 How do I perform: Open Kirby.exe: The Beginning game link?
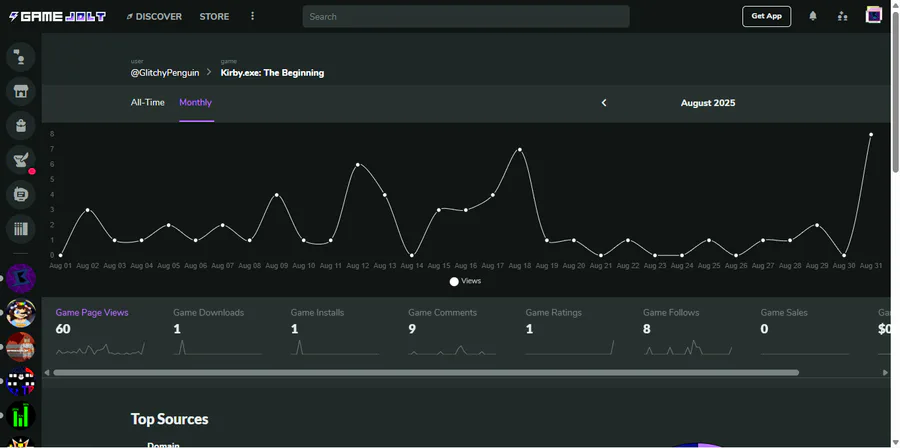tap(272, 73)
